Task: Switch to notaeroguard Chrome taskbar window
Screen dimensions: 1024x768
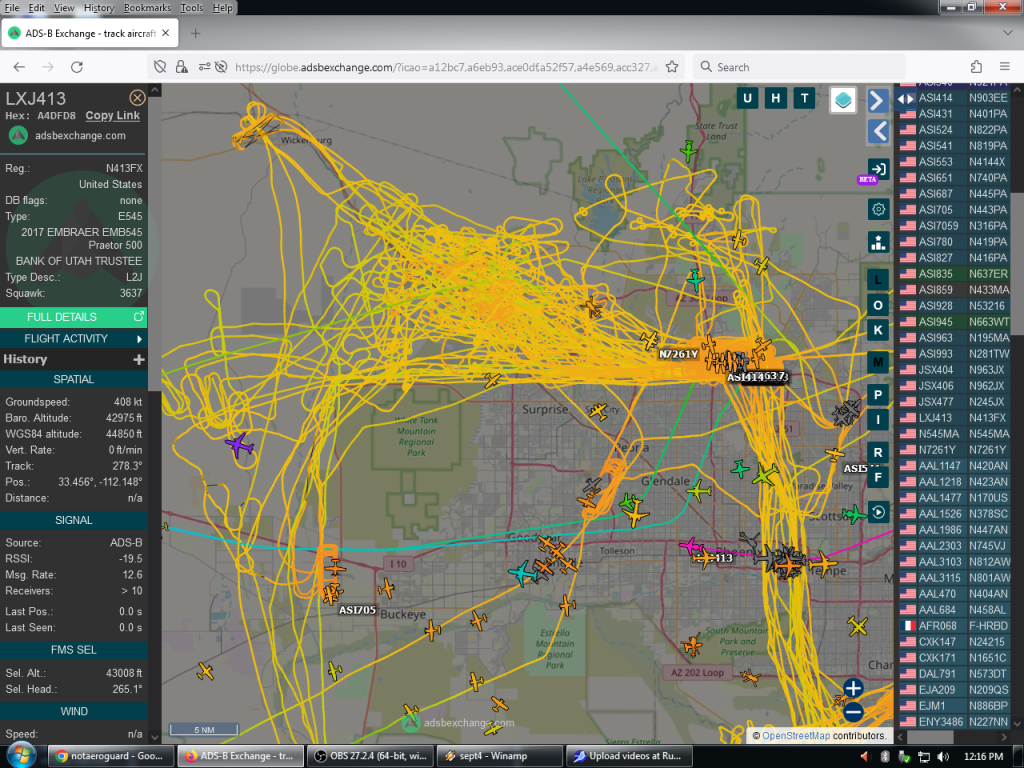Action: click(110, 756)
